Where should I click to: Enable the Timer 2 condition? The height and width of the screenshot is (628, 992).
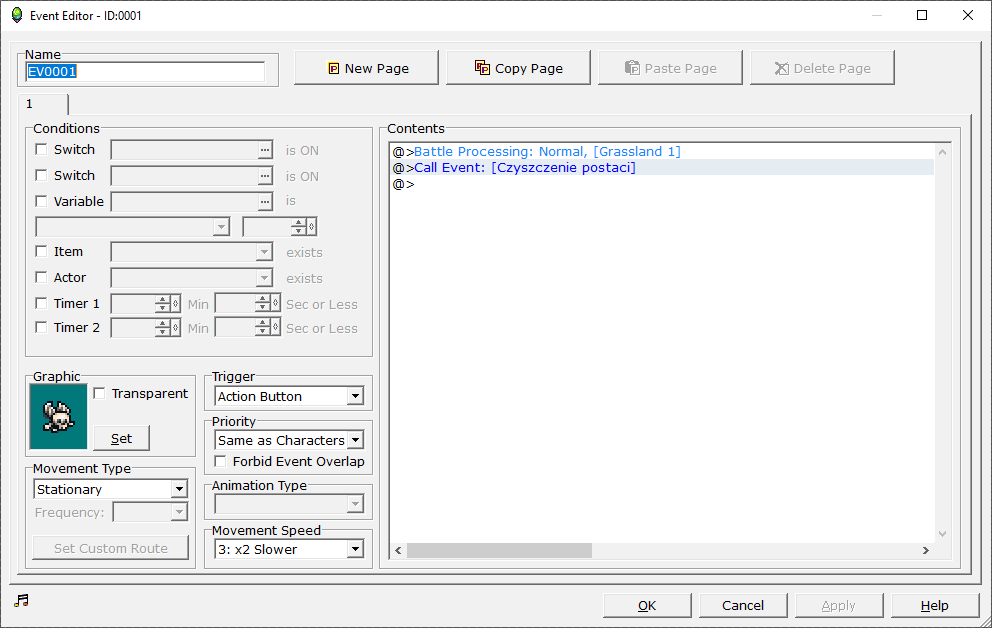pos(42,328)
